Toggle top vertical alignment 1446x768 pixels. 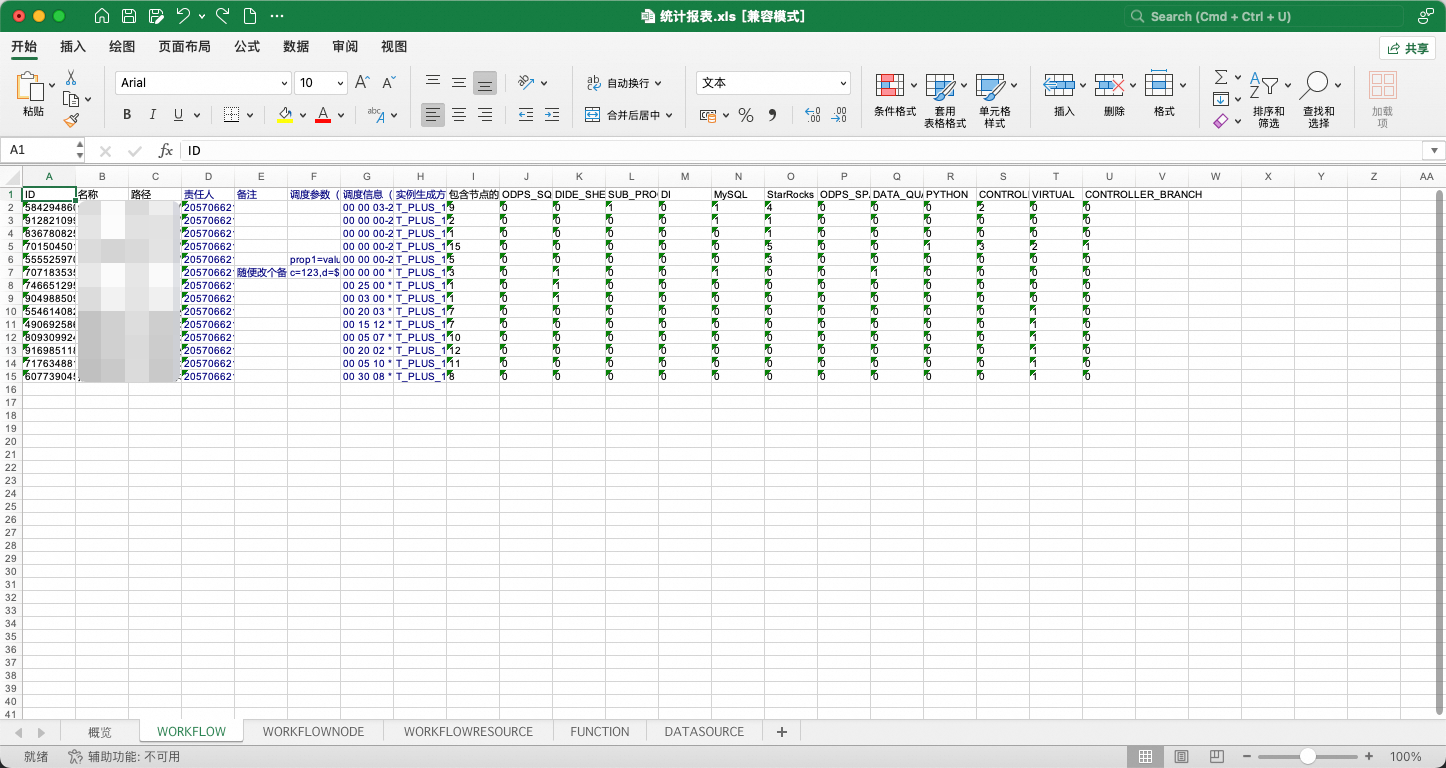[433, 83]
